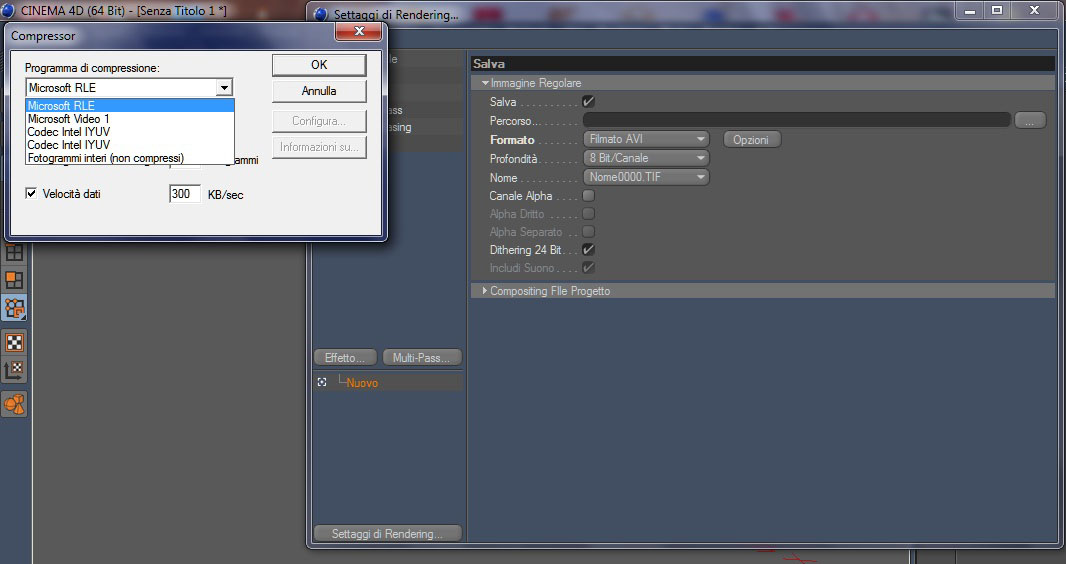Click the target icon beside Nuovo
Screen dimensions: 1066x564
click(x=322, y=383)
